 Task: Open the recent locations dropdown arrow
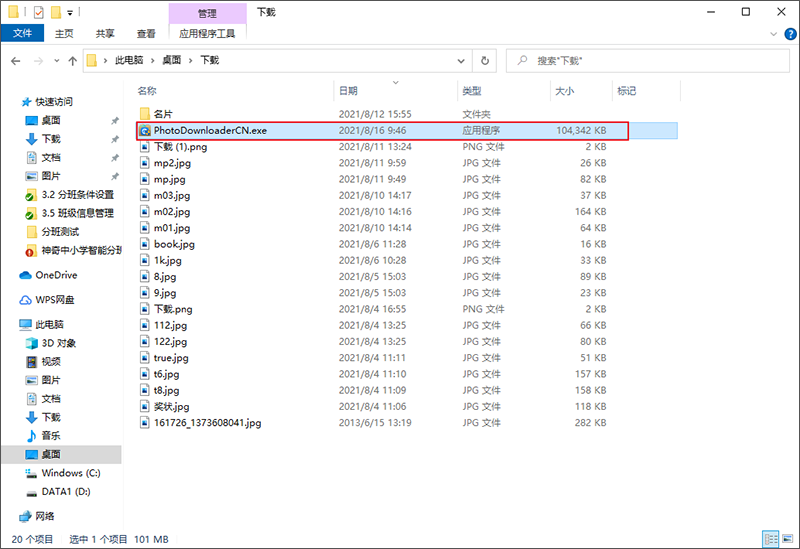53,60
